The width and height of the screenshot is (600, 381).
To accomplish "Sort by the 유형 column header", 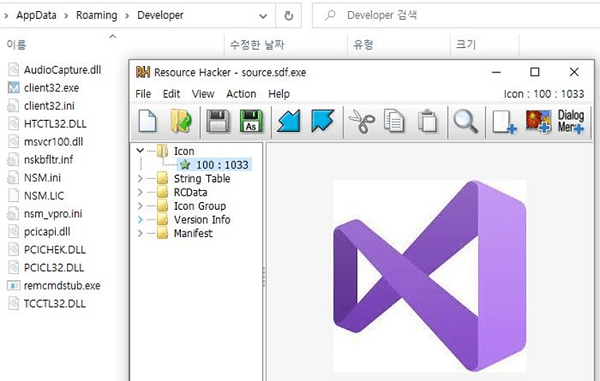I will click(363, 45).
